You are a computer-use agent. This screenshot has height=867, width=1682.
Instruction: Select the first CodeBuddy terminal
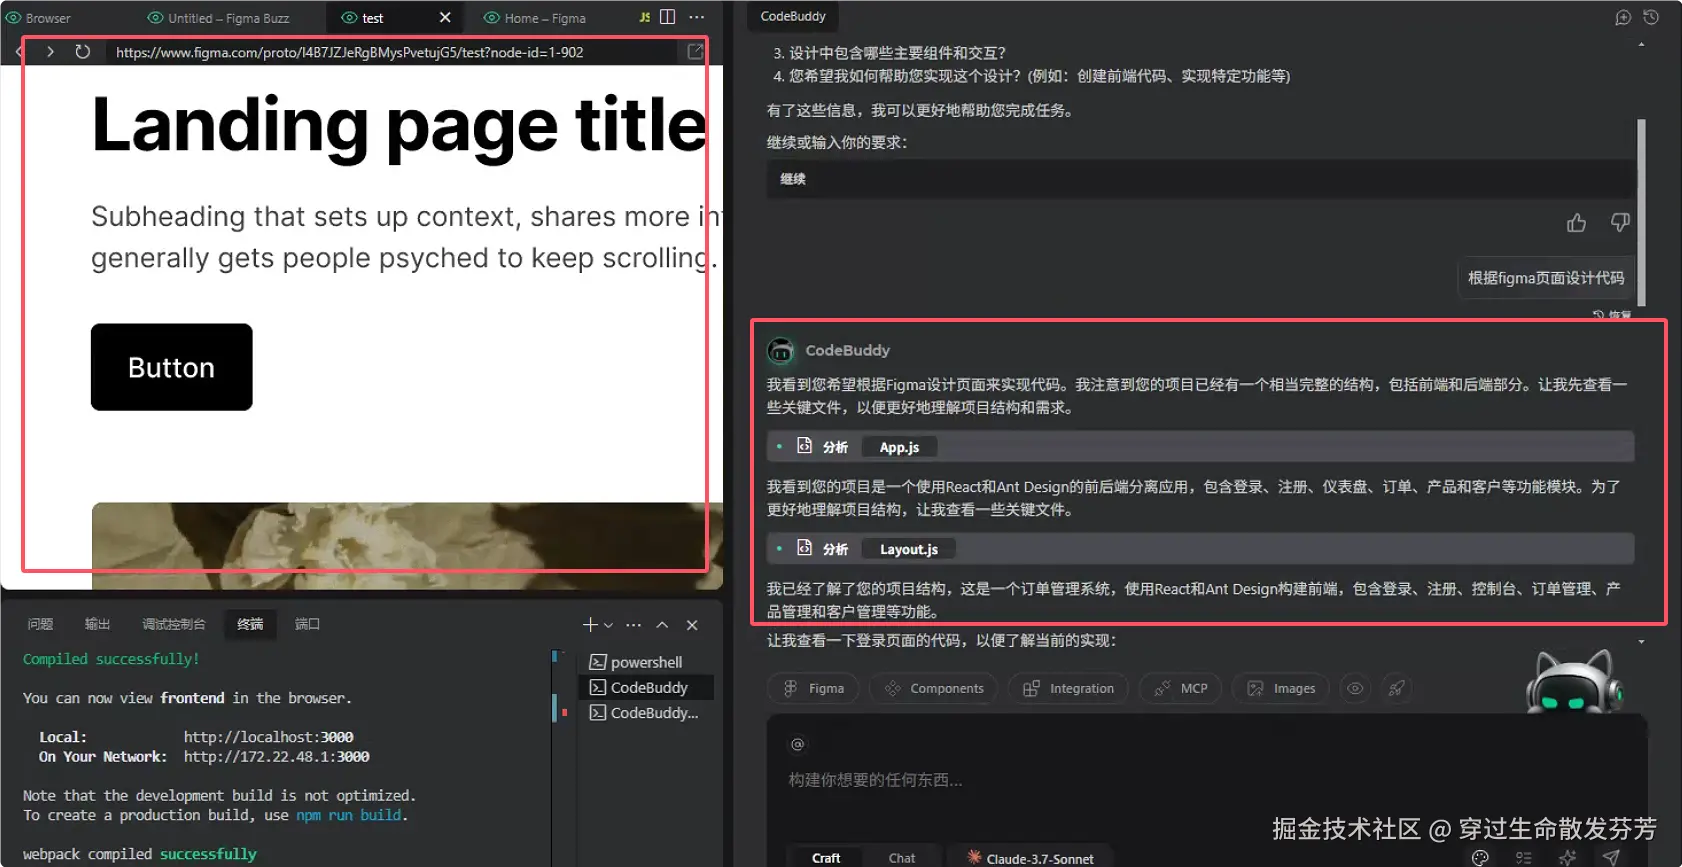pos(647,687)
